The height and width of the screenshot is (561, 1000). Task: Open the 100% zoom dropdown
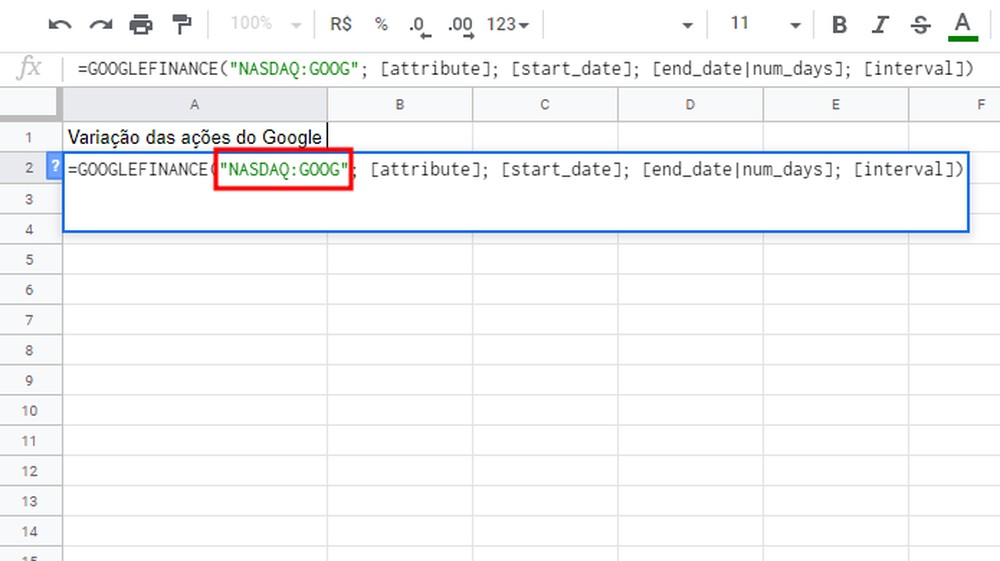click(266, 24)
